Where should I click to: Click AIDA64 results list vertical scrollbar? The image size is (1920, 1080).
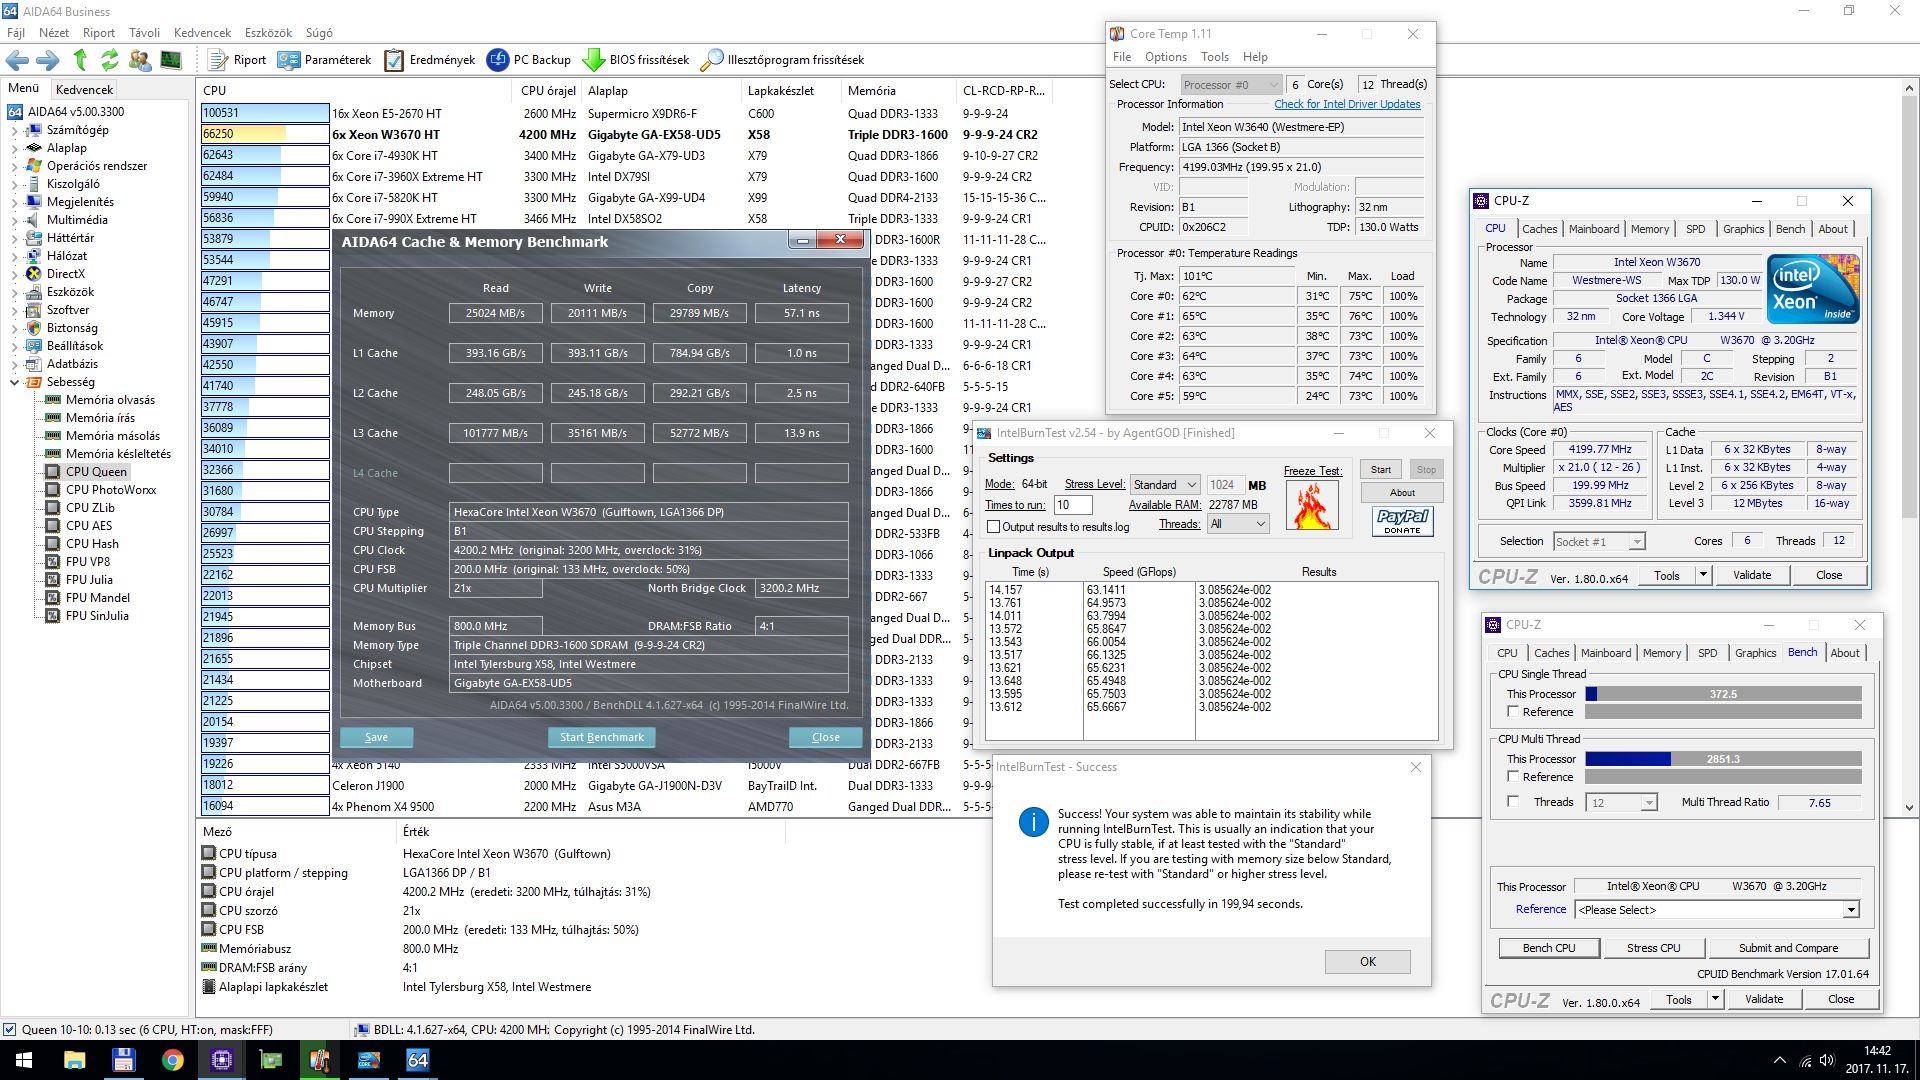coord(1910,448)
